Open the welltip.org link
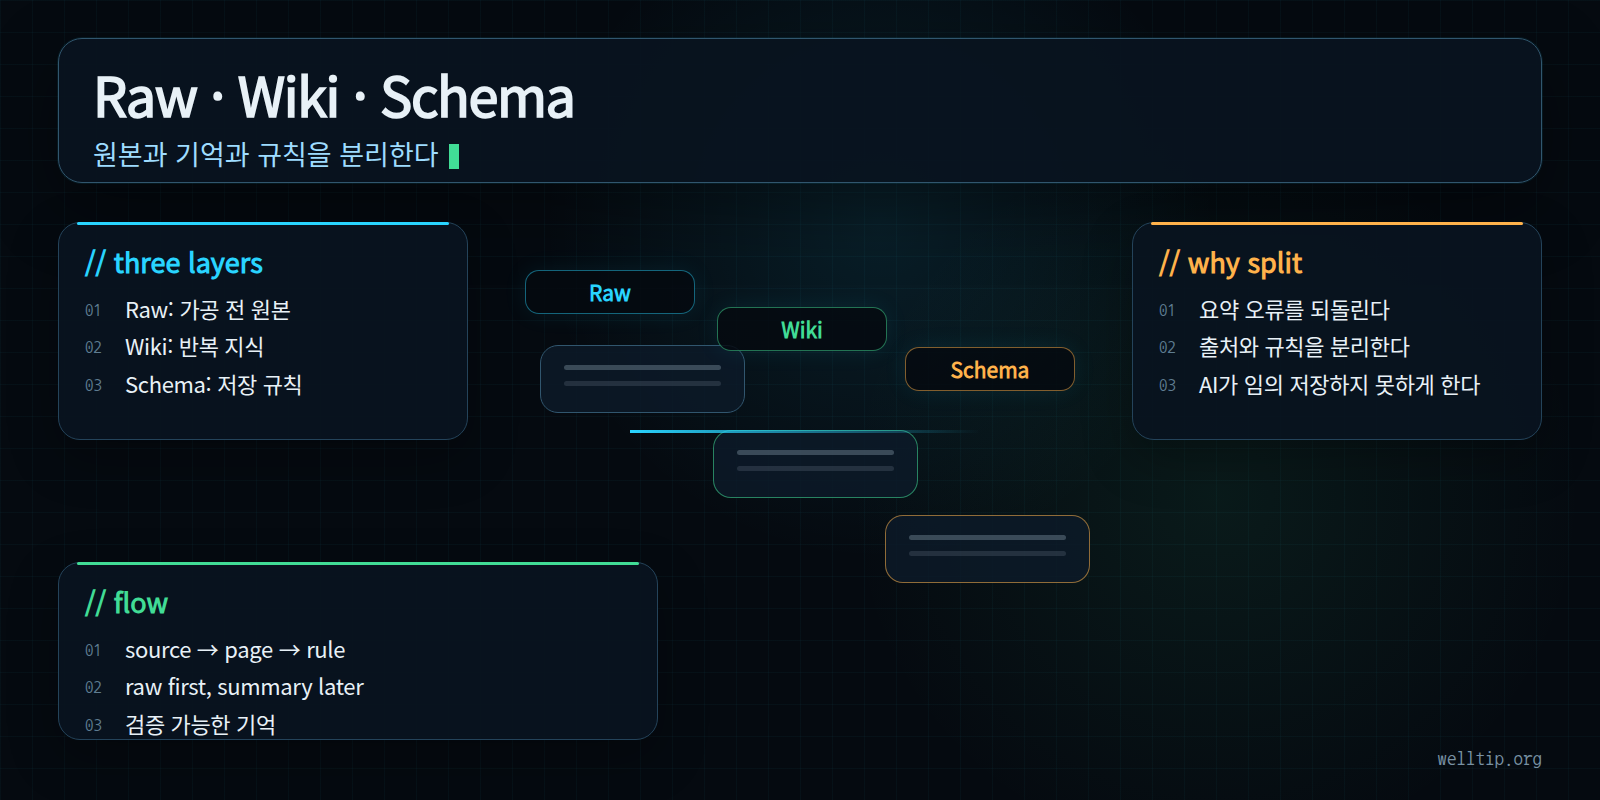 (1489, 759)
